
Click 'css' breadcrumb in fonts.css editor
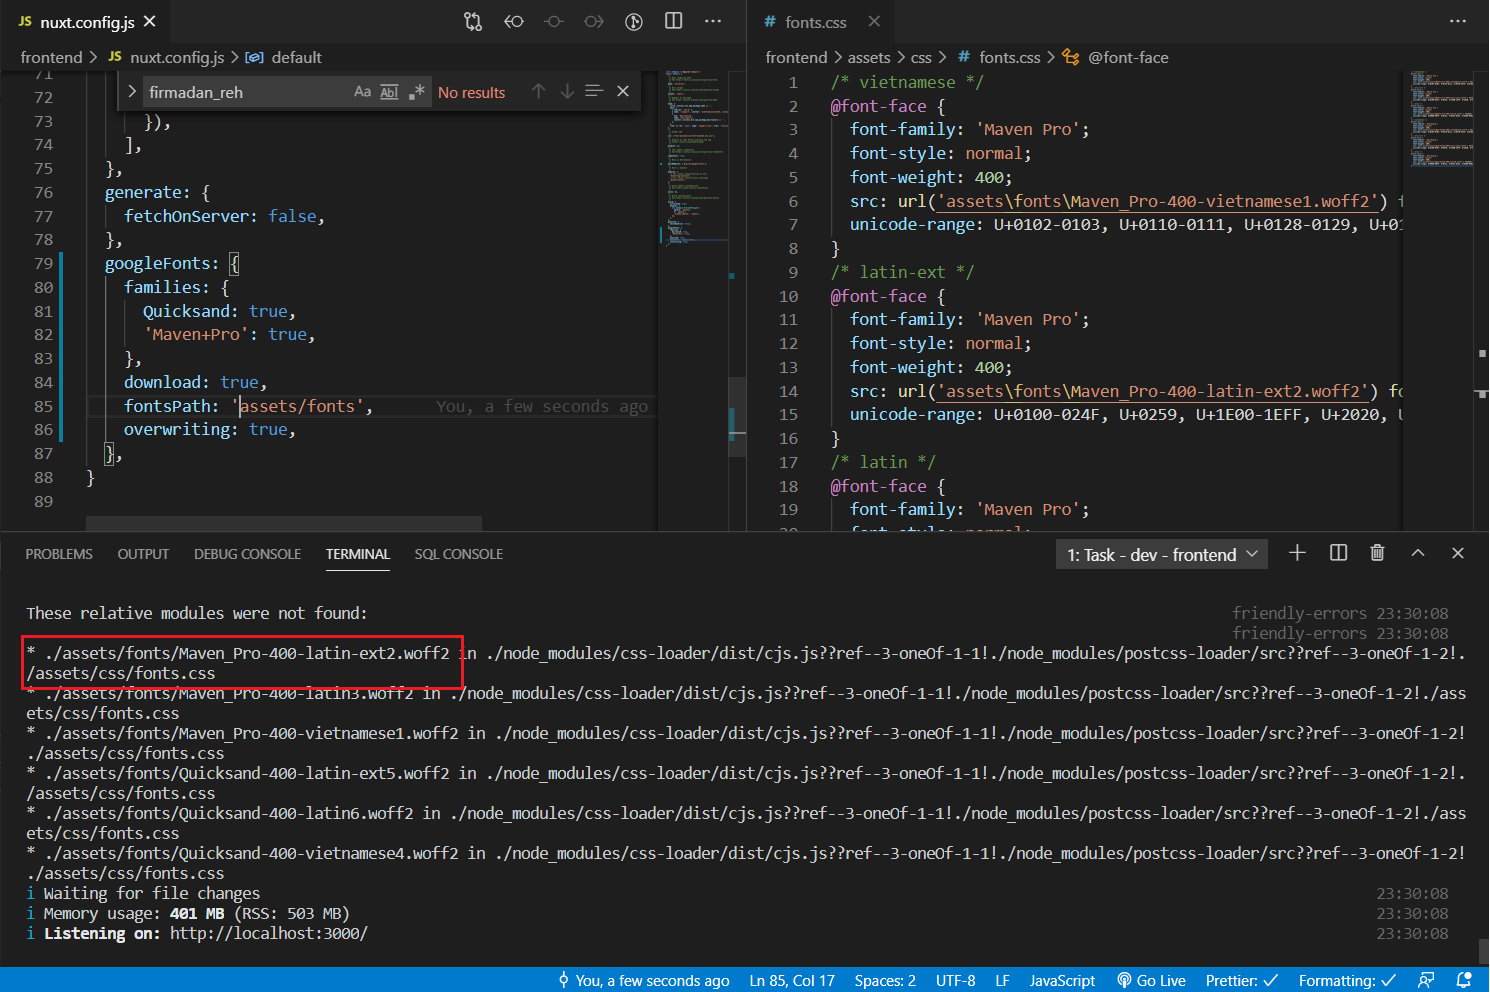tap(921, 57)
